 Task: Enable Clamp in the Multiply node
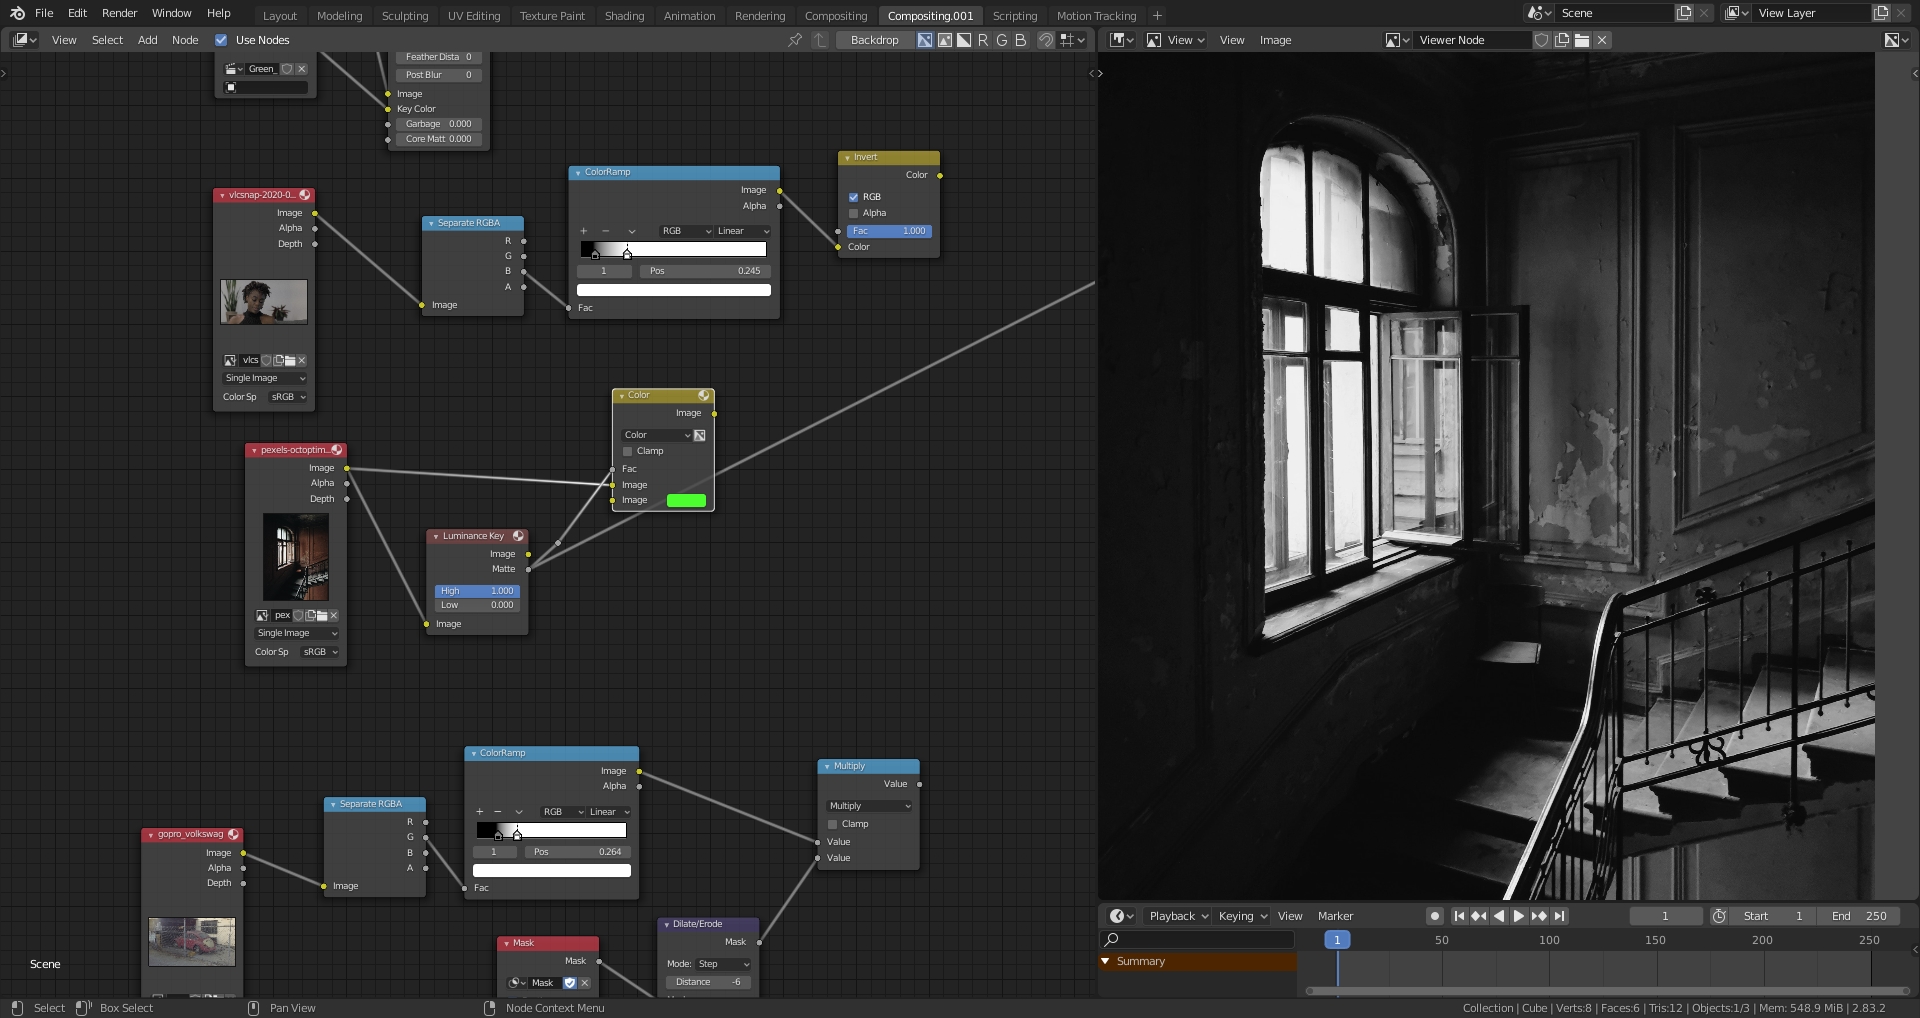(x=832, y=824)
